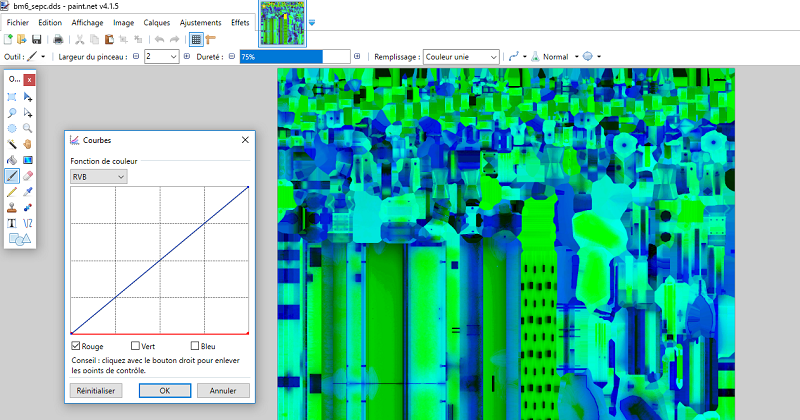This screenshot has height=420, width=800.
Task: Cut selection with scissors icon
Action: pyautogui.click(x=80, y=39)
